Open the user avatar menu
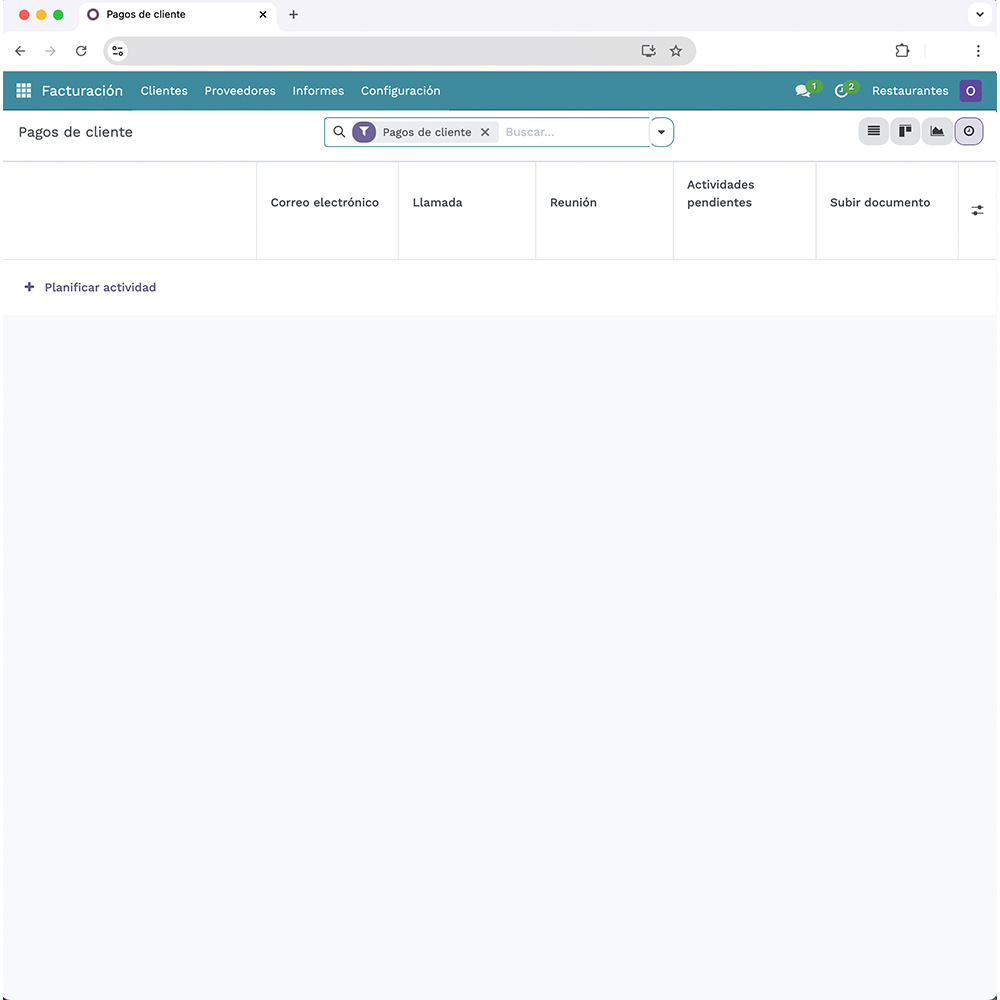Image resolution: width=1000 pixels, height=1000 pixels. (x=970, y=91)
